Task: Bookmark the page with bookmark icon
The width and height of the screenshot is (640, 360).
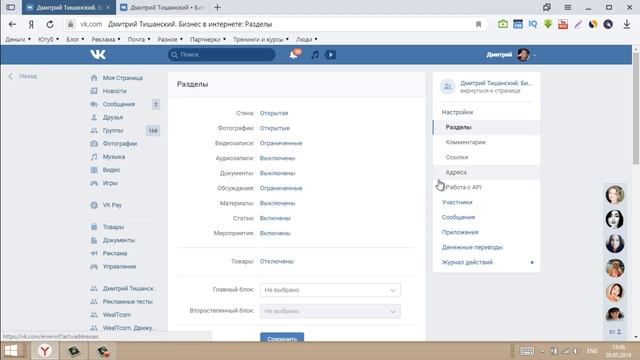Action: coord(478,24)
